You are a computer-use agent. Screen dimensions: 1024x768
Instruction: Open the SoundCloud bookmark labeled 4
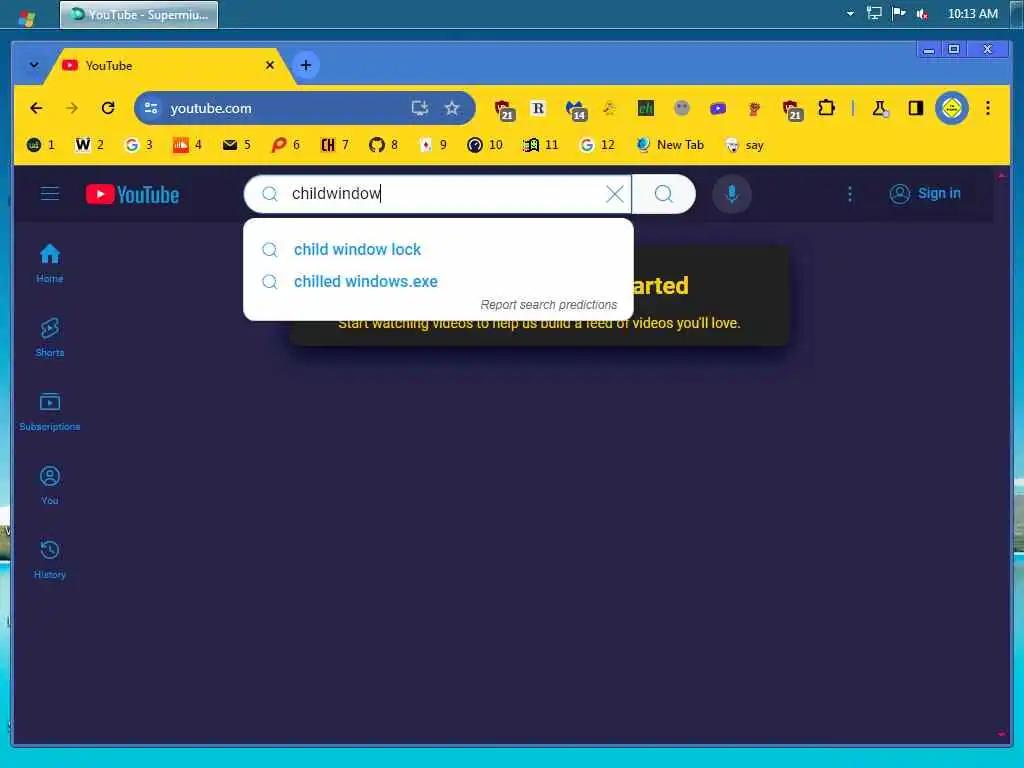187,145
